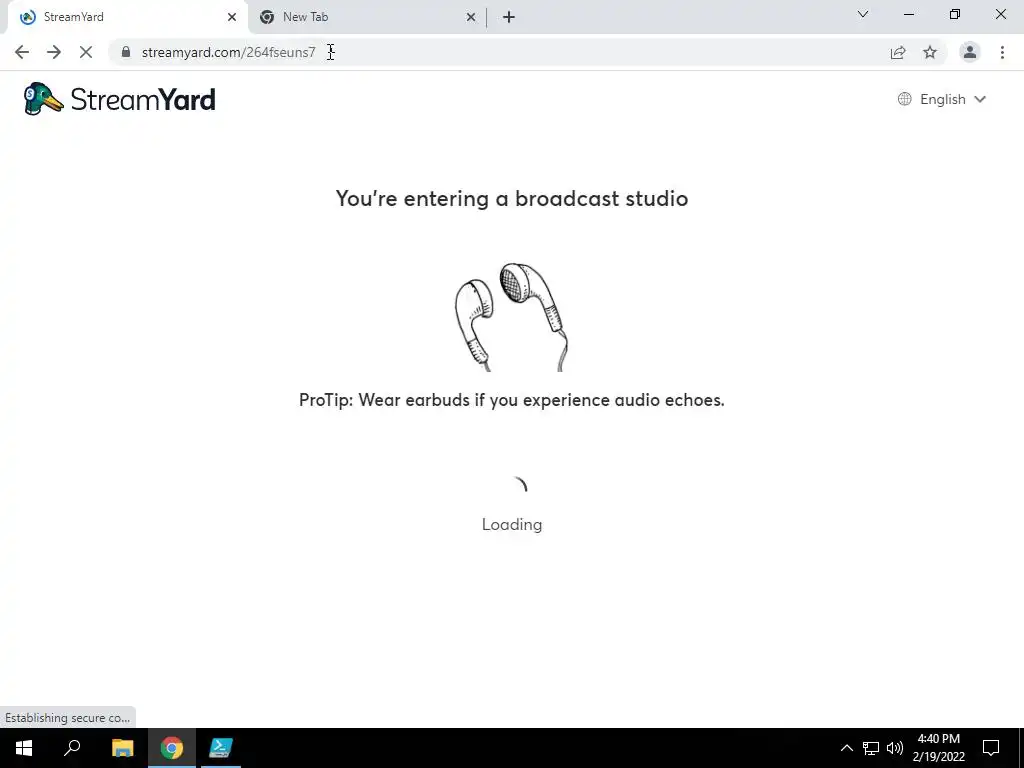Click the StreamYard wordmark text
This screenshot has height=768, width=1024.
143,100
